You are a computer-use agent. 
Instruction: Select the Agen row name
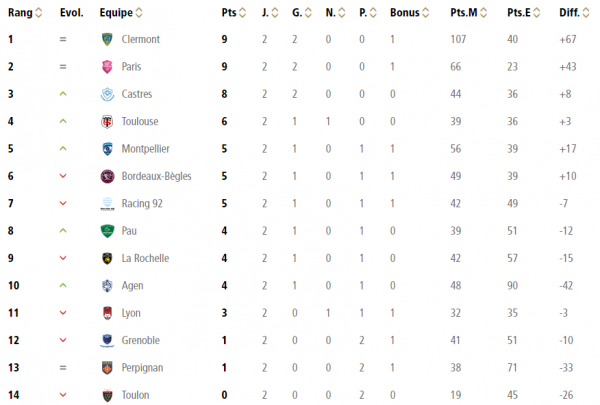click(x=132, y=286)
